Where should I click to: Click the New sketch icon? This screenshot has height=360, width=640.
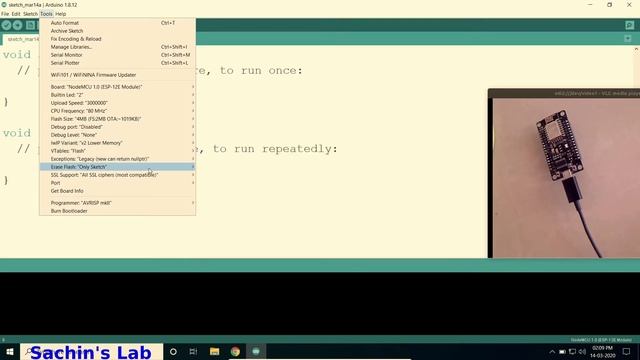pyautogui.click(x=30, y=25)
